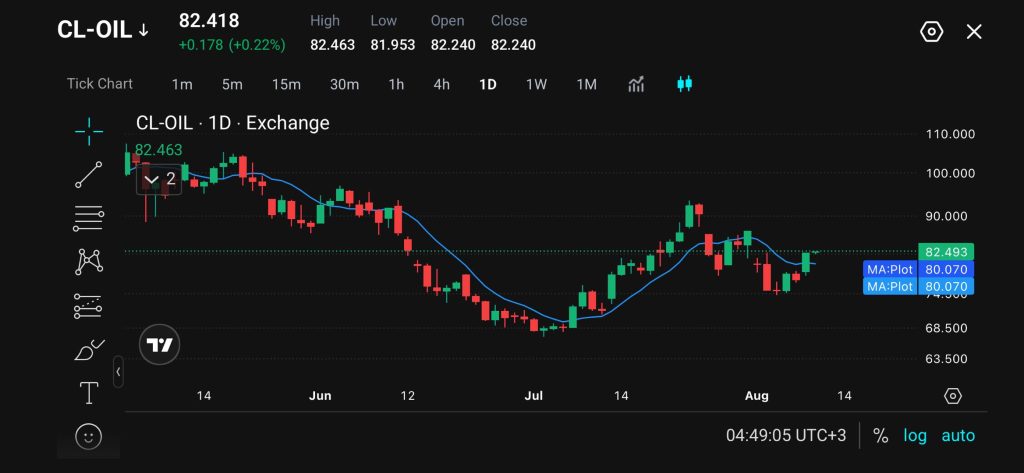Open the forecasting and measurement tools
The height and width of the screenshot is (473, 1024).
(x=88, y=306)
